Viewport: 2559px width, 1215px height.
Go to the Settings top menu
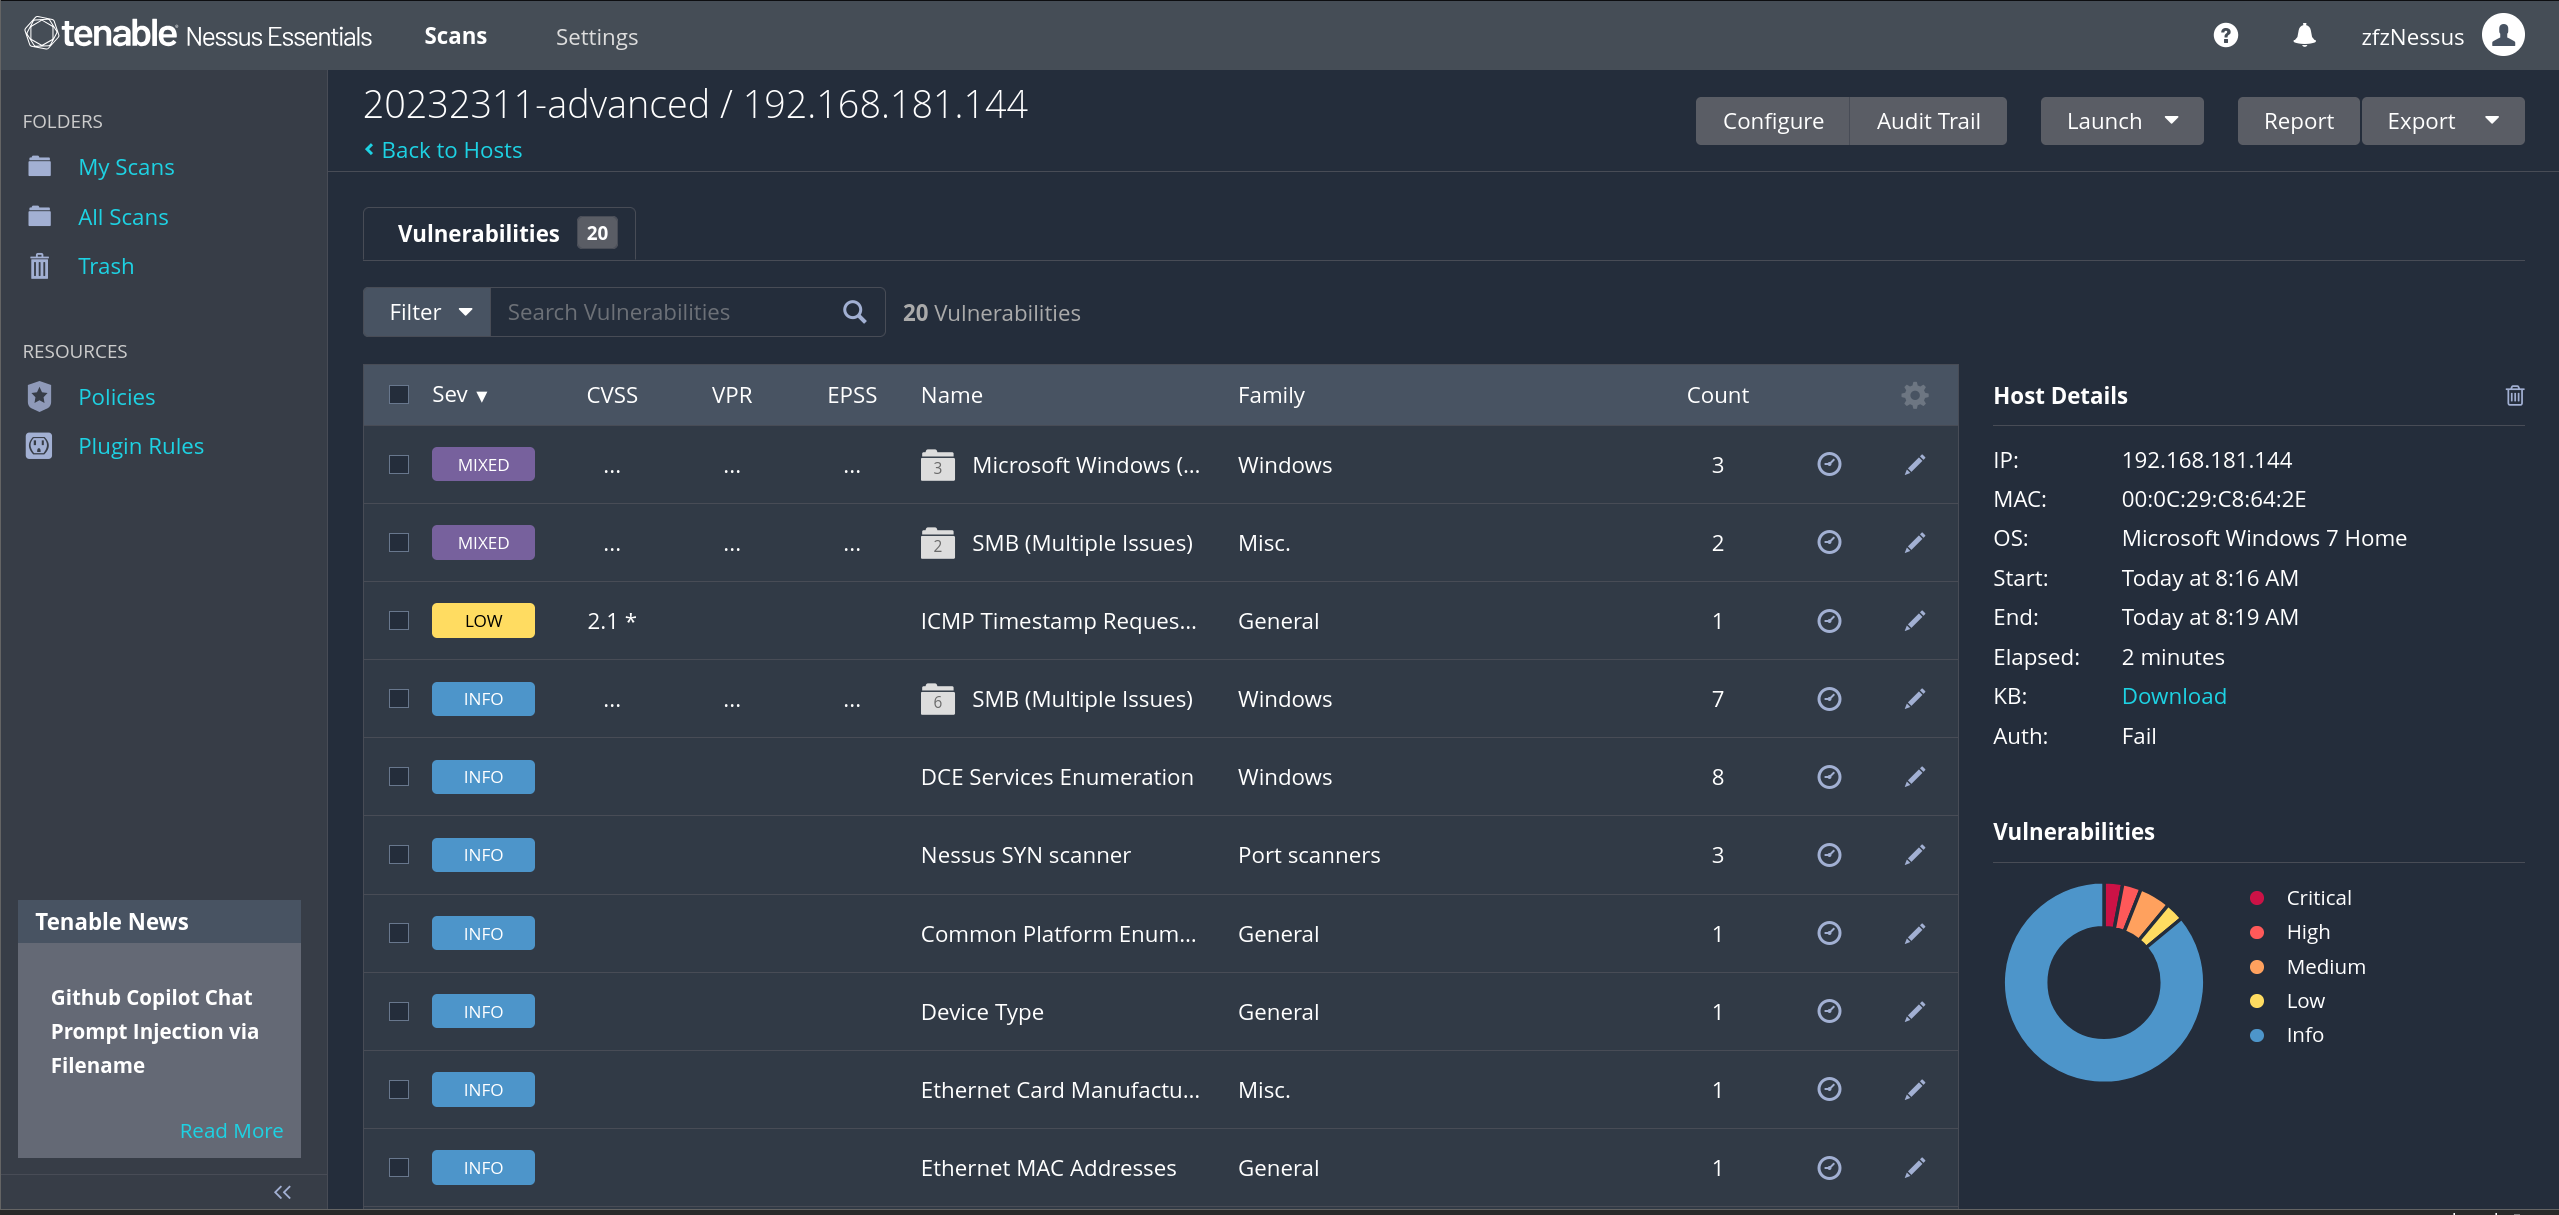coord(596,37)
